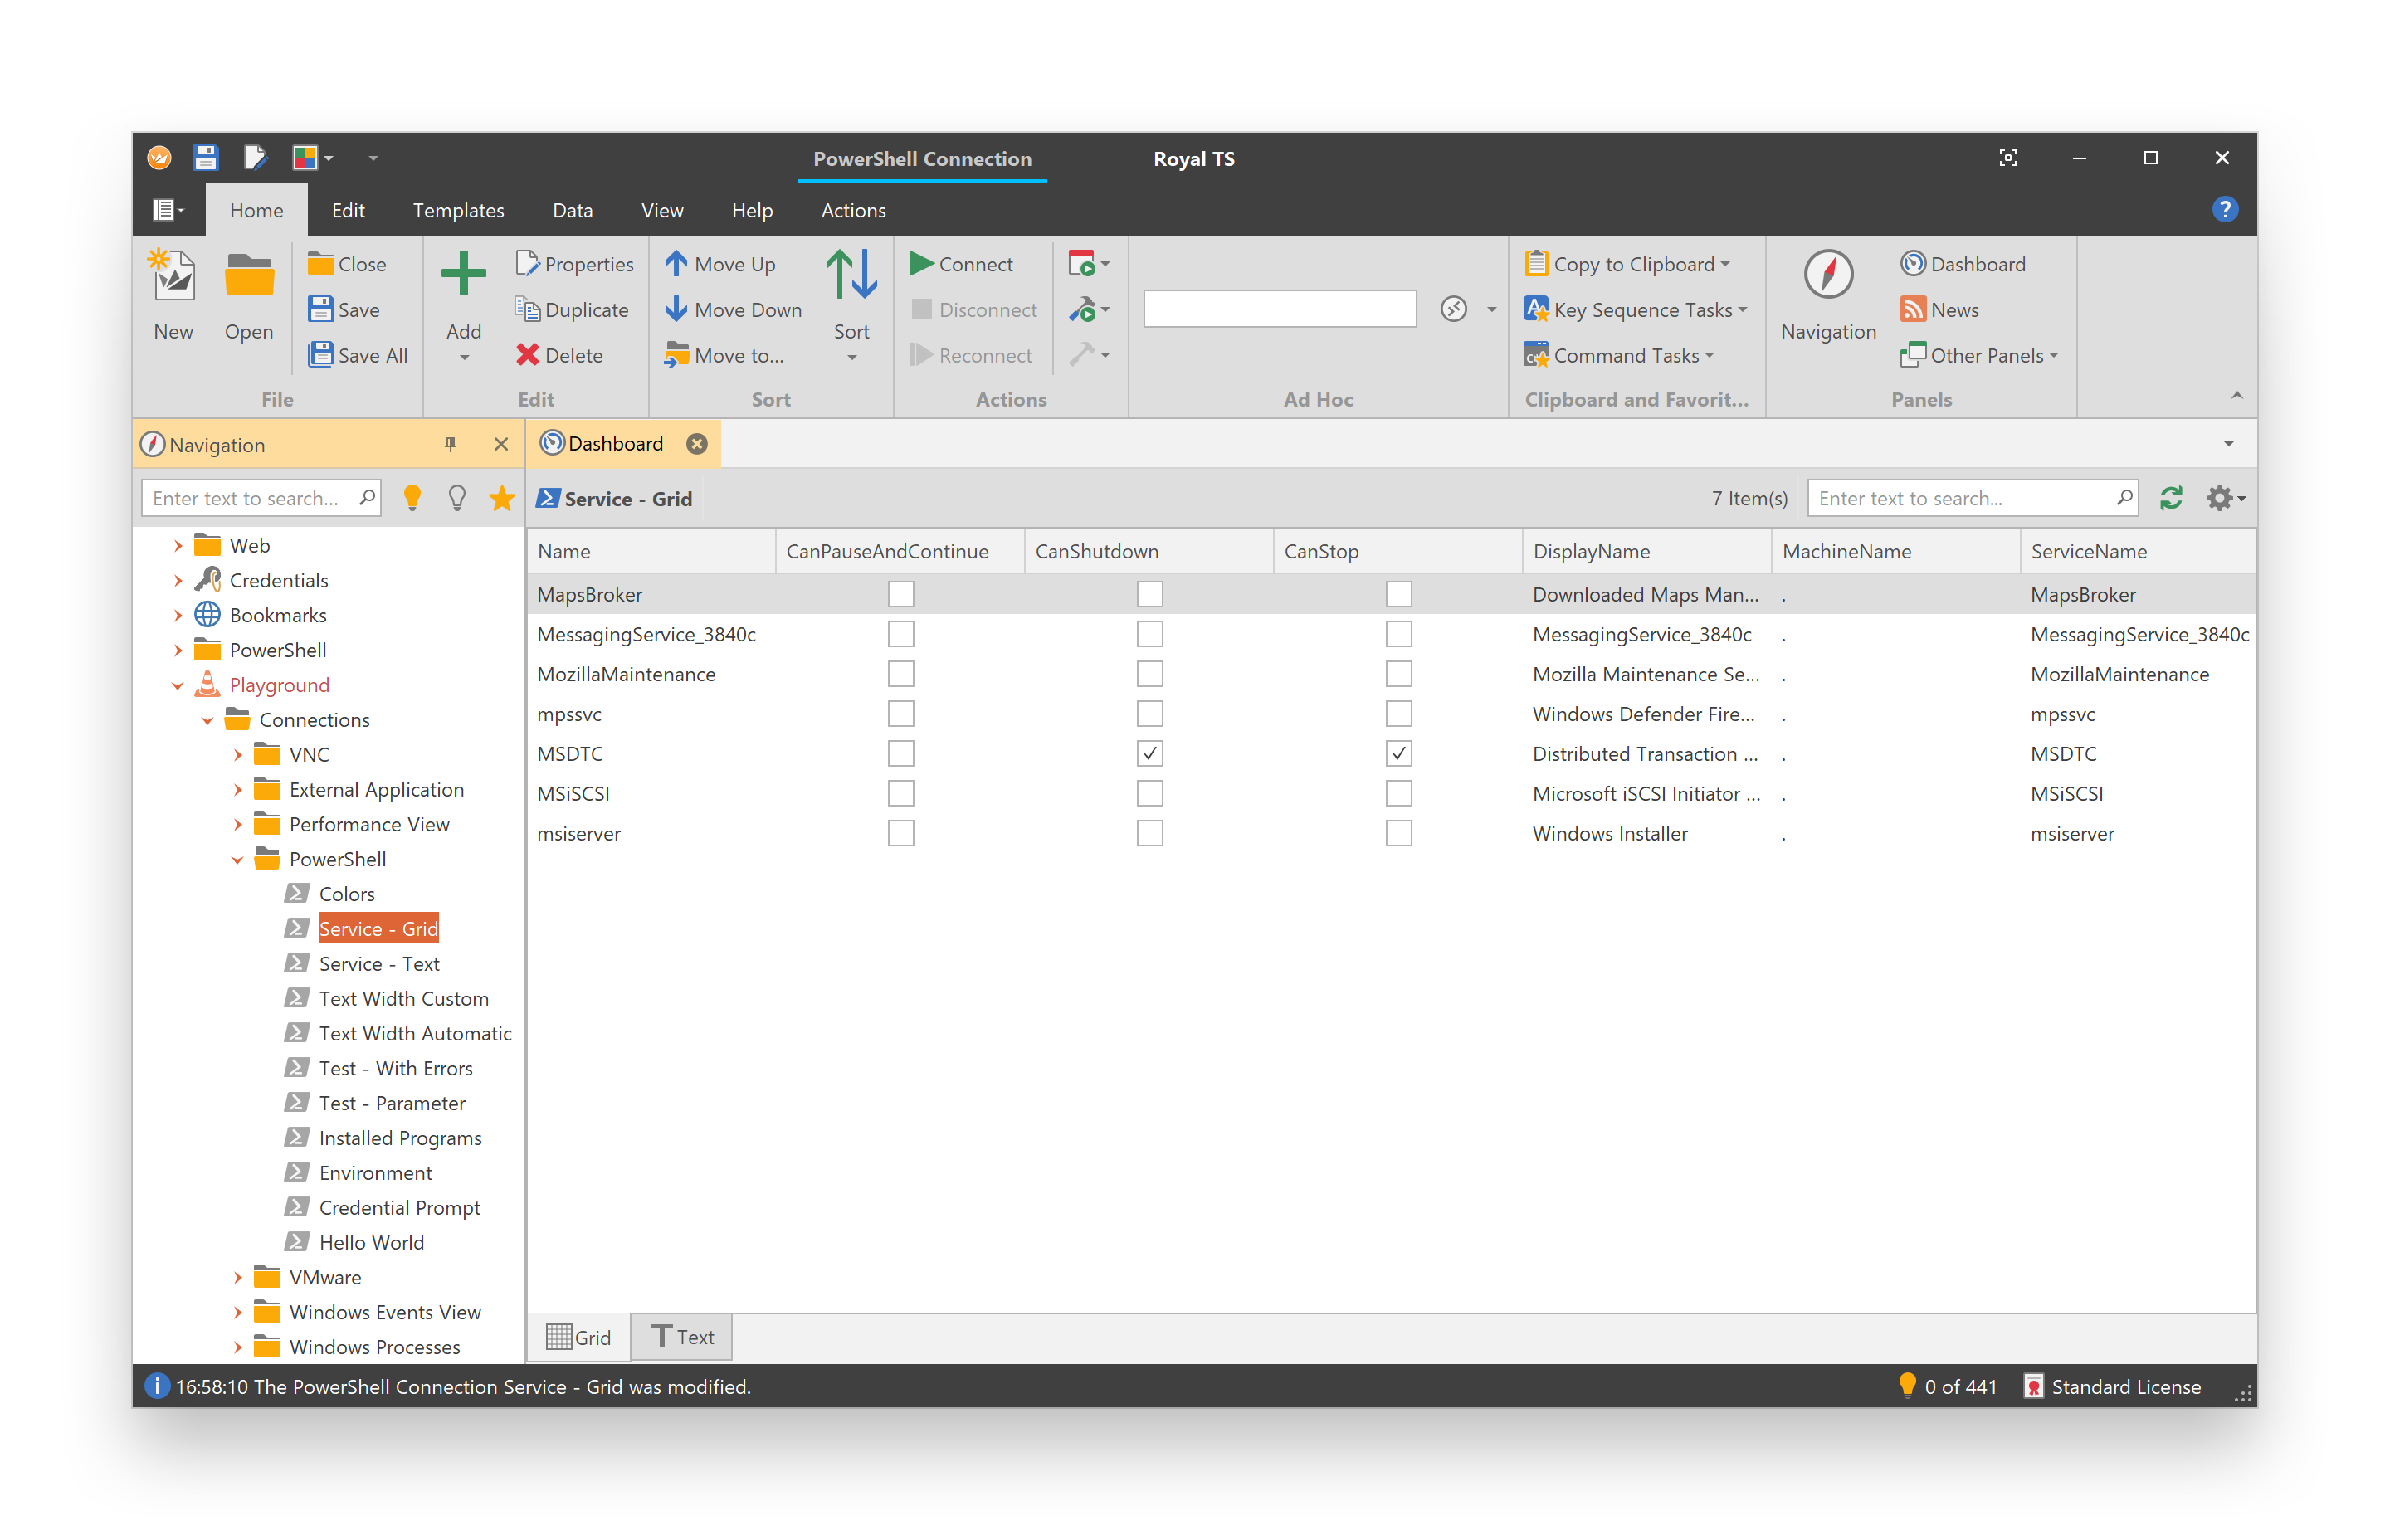Refresh the Service grid data
The height and width of the screenshot is (1540, 2390).
(2170, 498)
